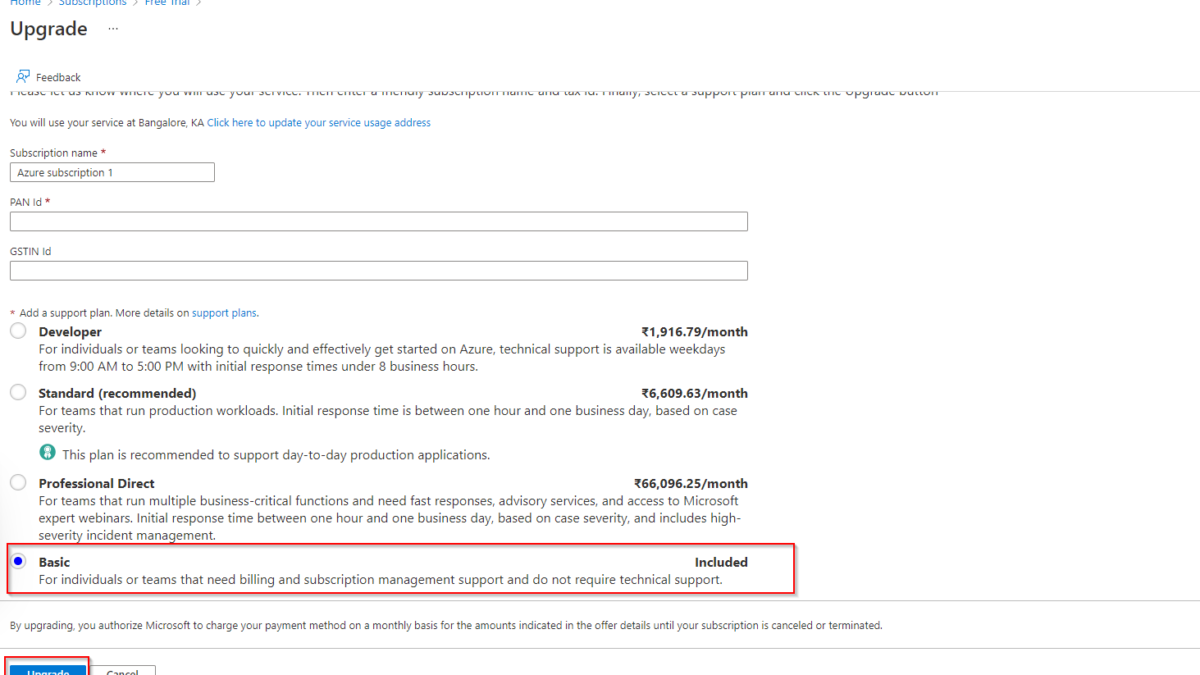
Task: Follow the support plans link
Action: click(x=224, y=313)
